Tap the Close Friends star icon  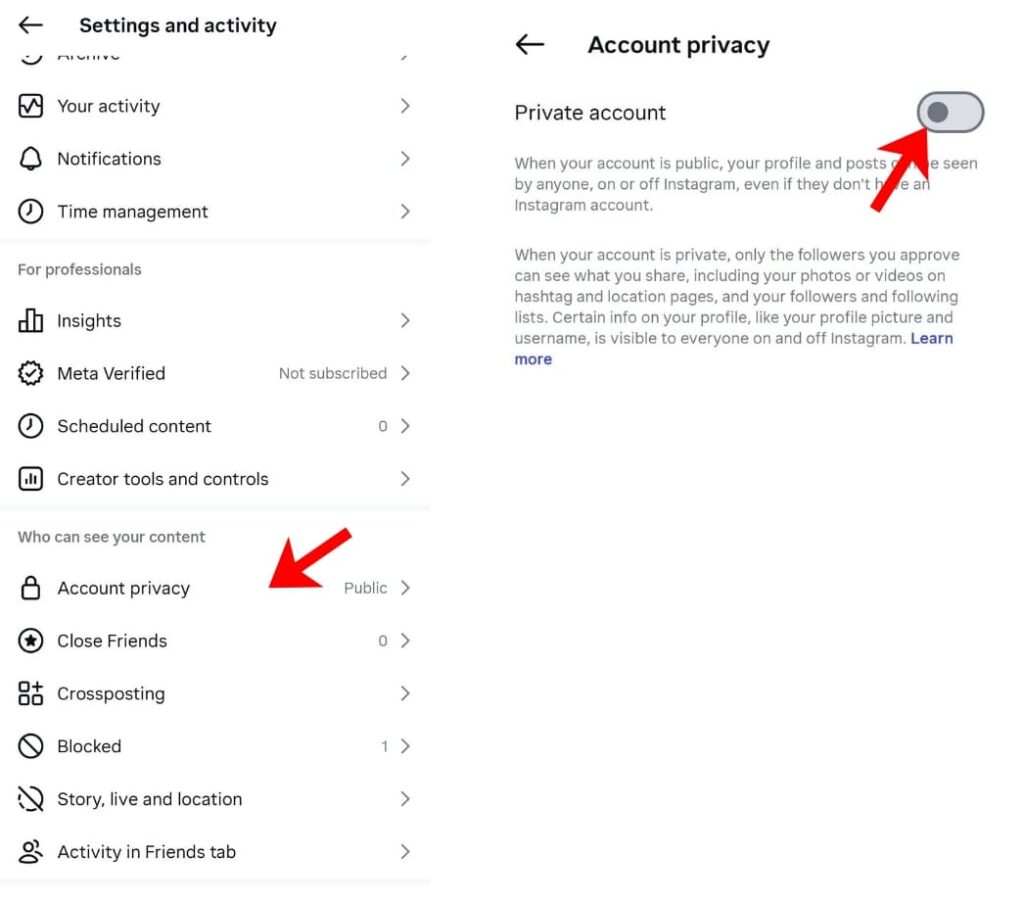31,641
